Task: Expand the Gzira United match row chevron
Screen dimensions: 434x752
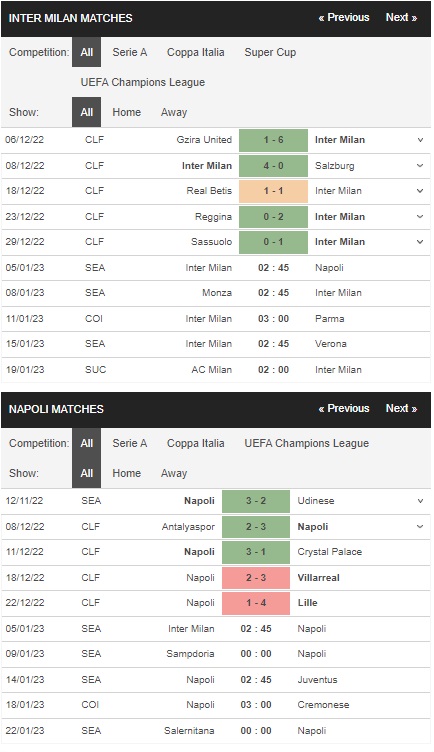Action: pyautogui.click(x=420, y=140)
